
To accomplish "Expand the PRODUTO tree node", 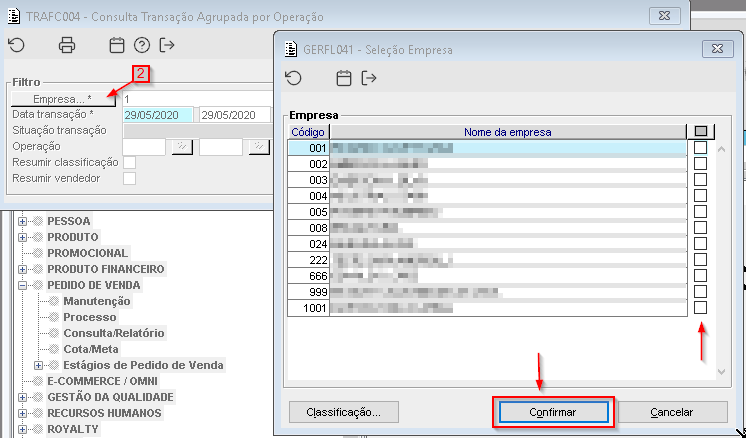I will click(22, 237).
